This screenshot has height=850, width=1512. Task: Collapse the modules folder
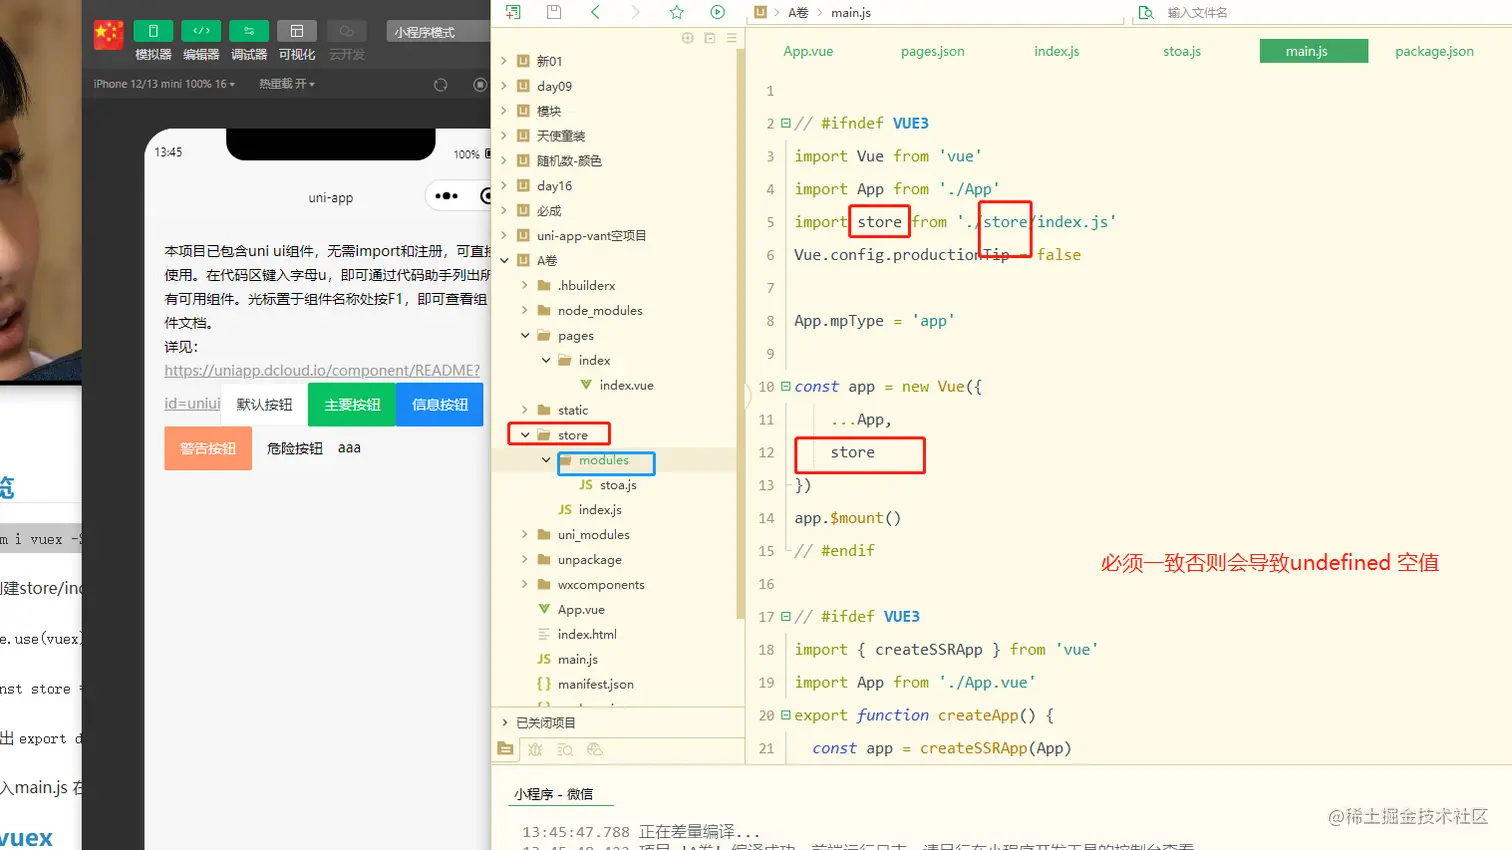546,460
